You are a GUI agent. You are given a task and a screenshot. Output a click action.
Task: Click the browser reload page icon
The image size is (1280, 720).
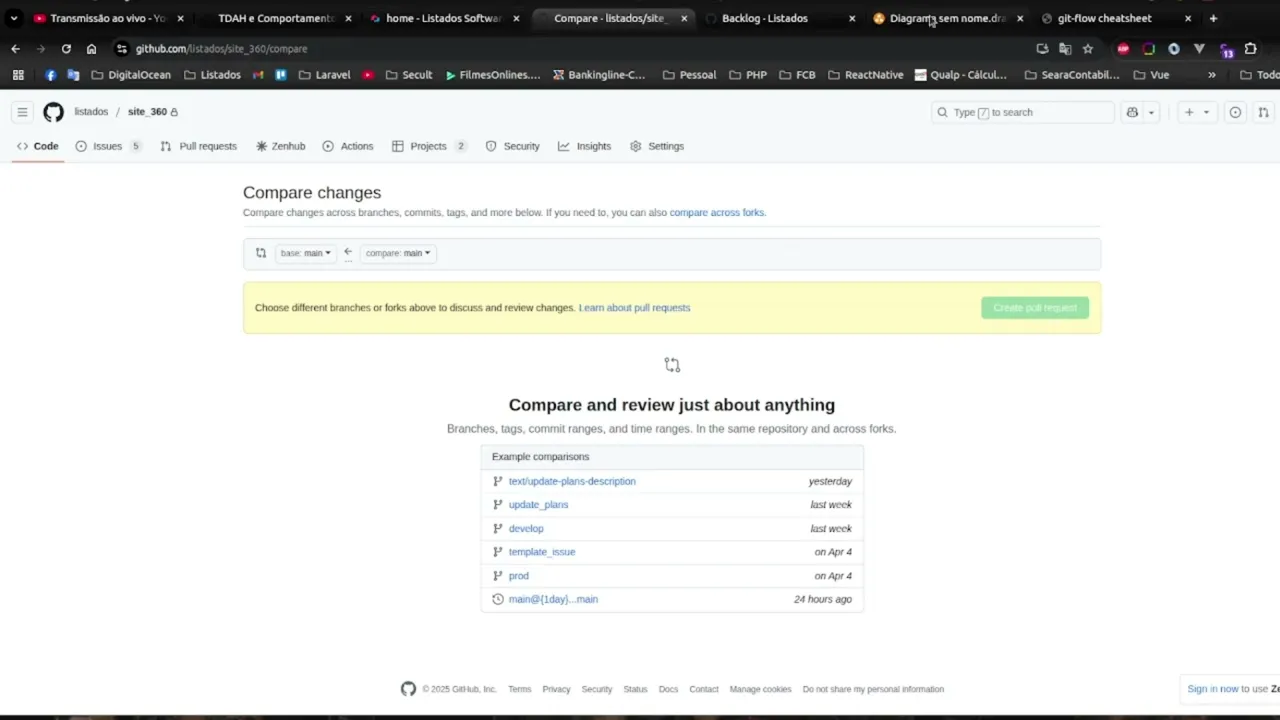66,48
